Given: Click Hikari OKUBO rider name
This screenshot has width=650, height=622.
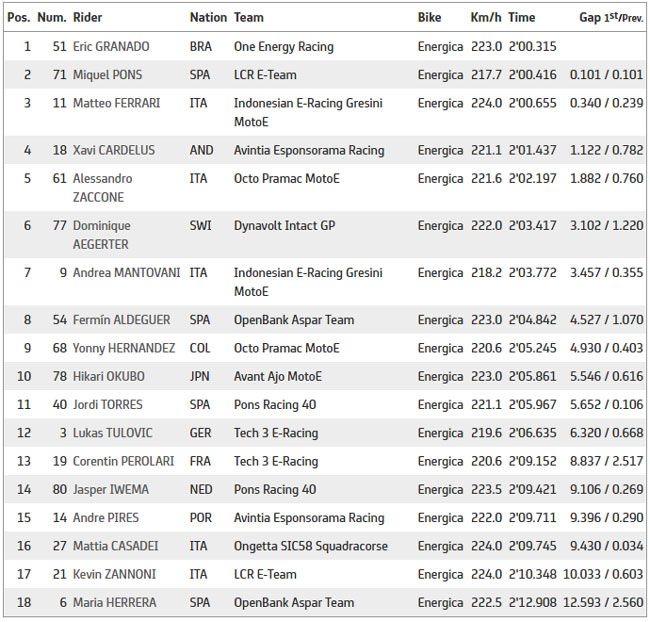Looking at the screenshot, I should coord(109,377).
